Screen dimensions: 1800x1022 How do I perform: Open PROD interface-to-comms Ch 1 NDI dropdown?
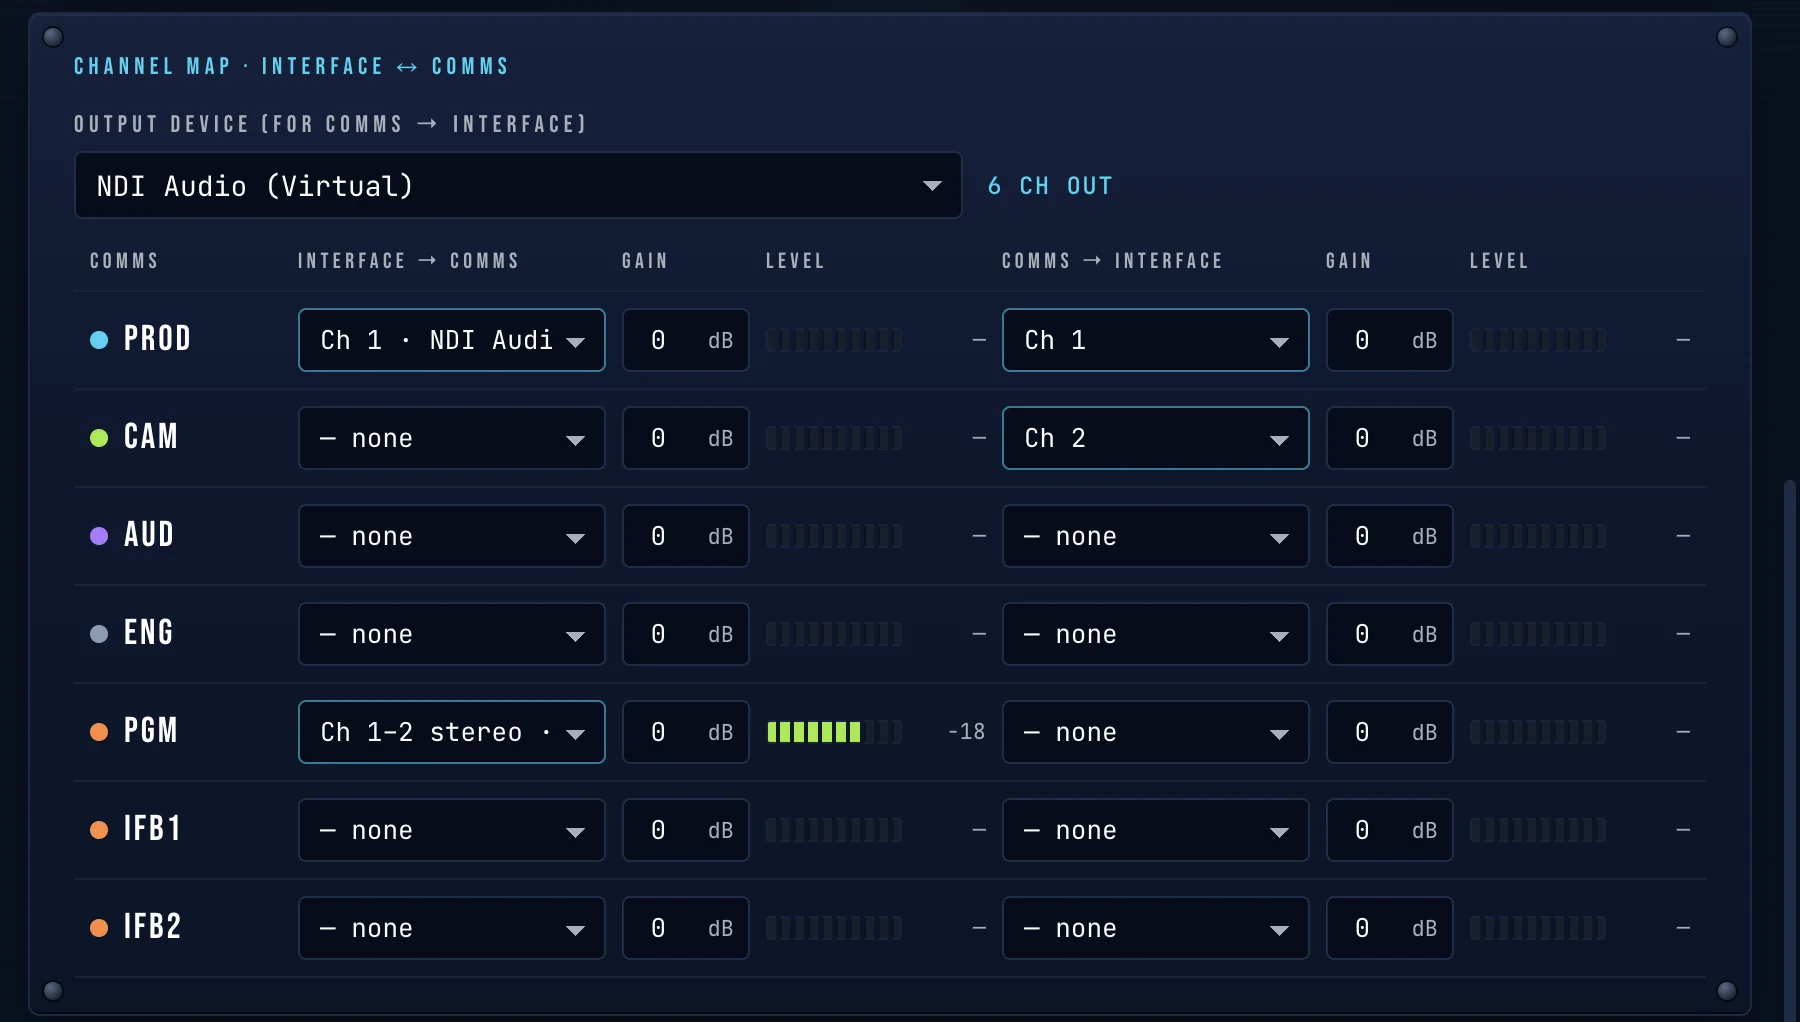click(452, 340)
